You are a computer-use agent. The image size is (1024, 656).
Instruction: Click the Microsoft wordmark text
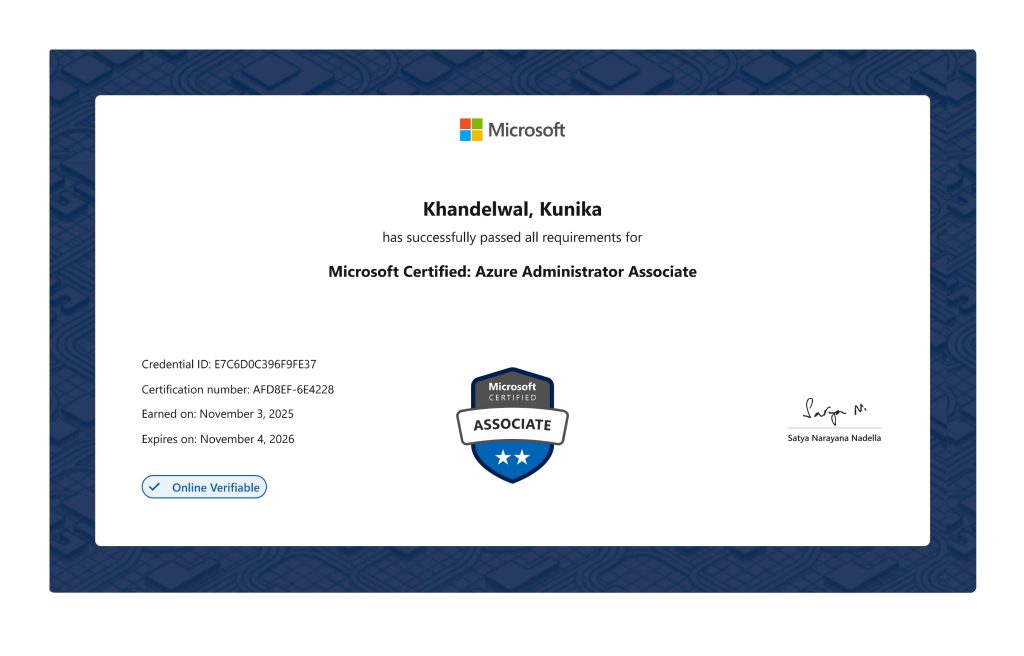click(526, 130)
